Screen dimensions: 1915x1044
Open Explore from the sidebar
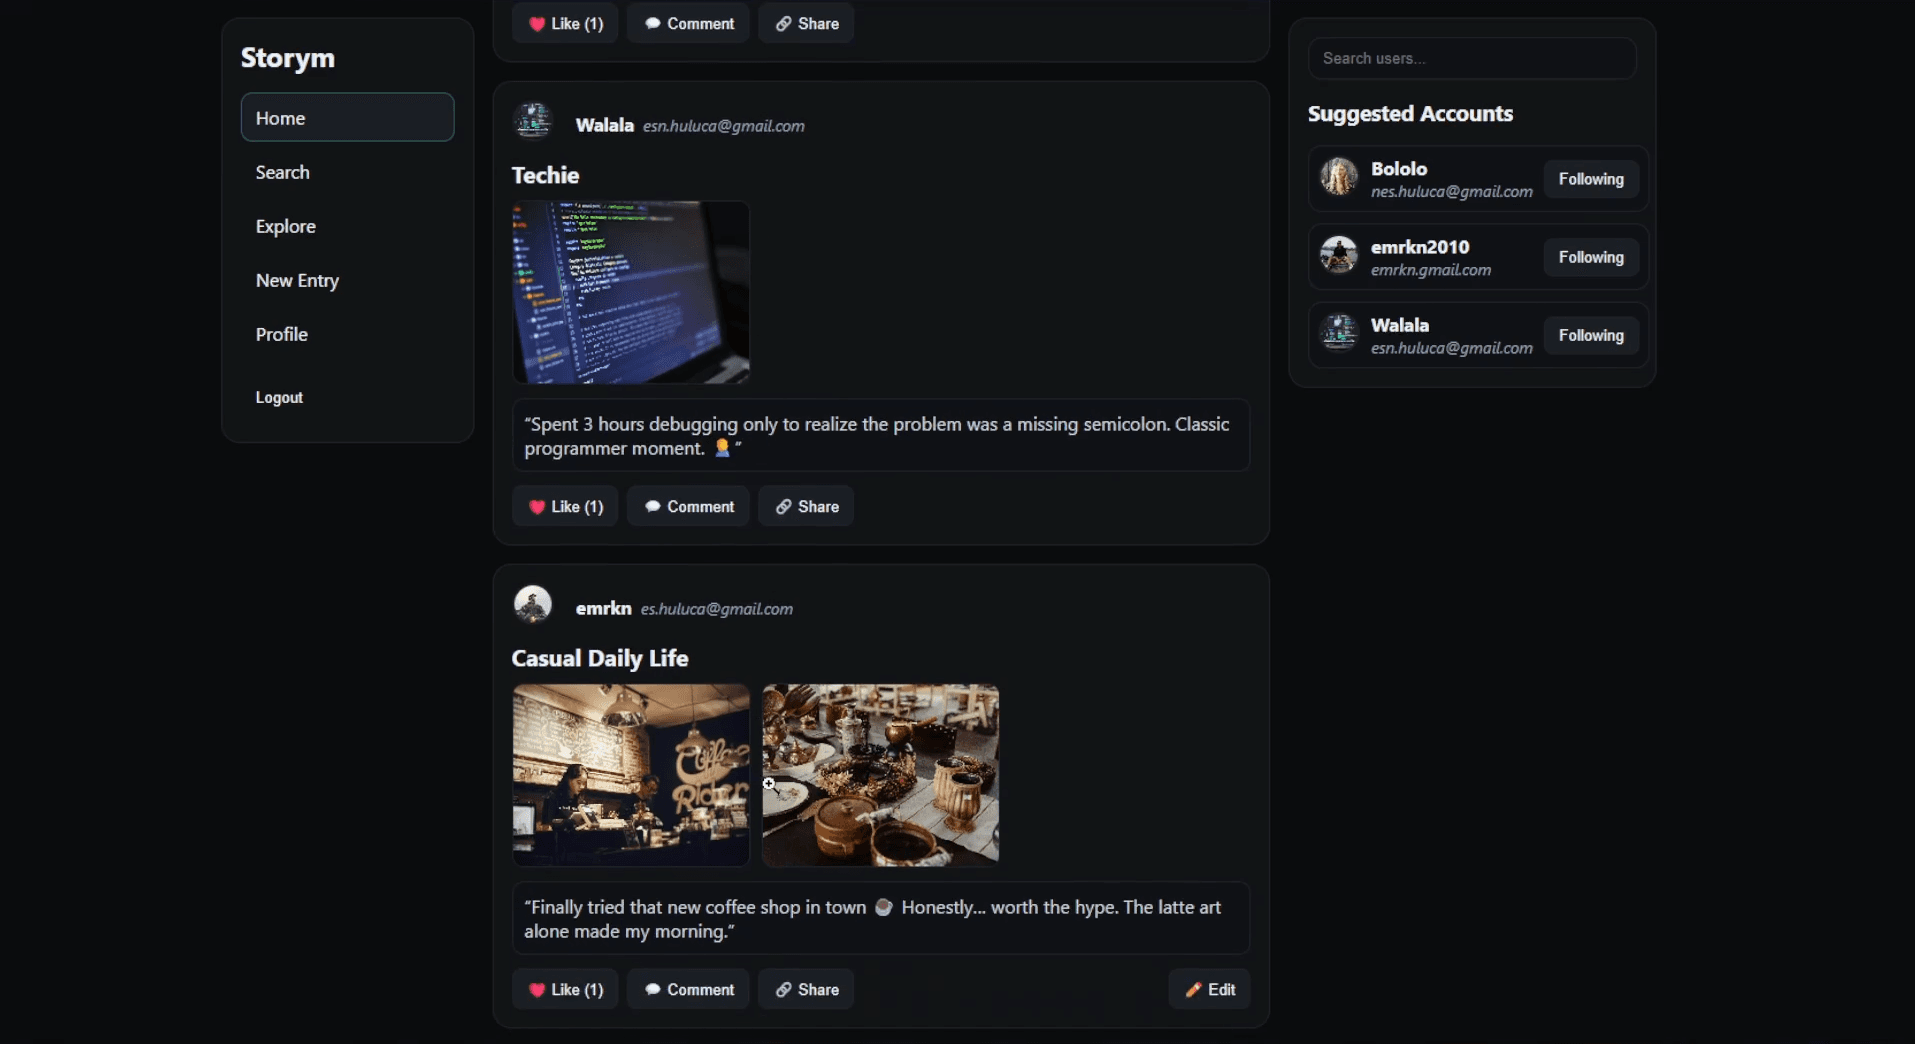pyautogui.click(x=286, y=226)
